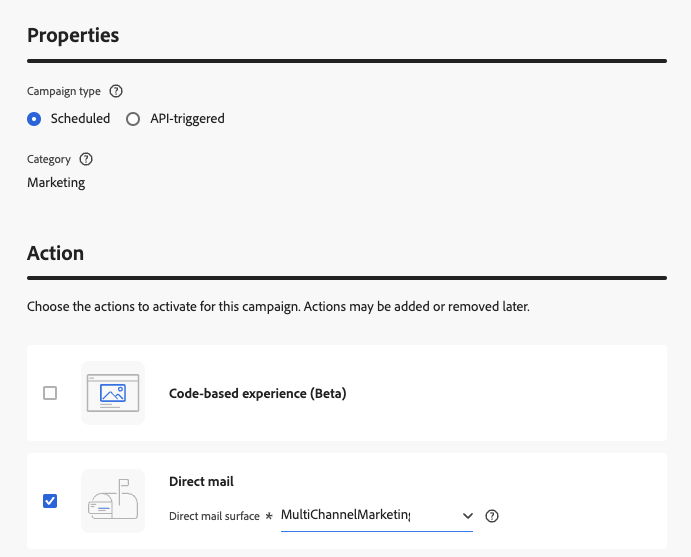The height and width of the screenshot is (557, 691).
Task: Click the Marketing category value
Action: [56, 182]
